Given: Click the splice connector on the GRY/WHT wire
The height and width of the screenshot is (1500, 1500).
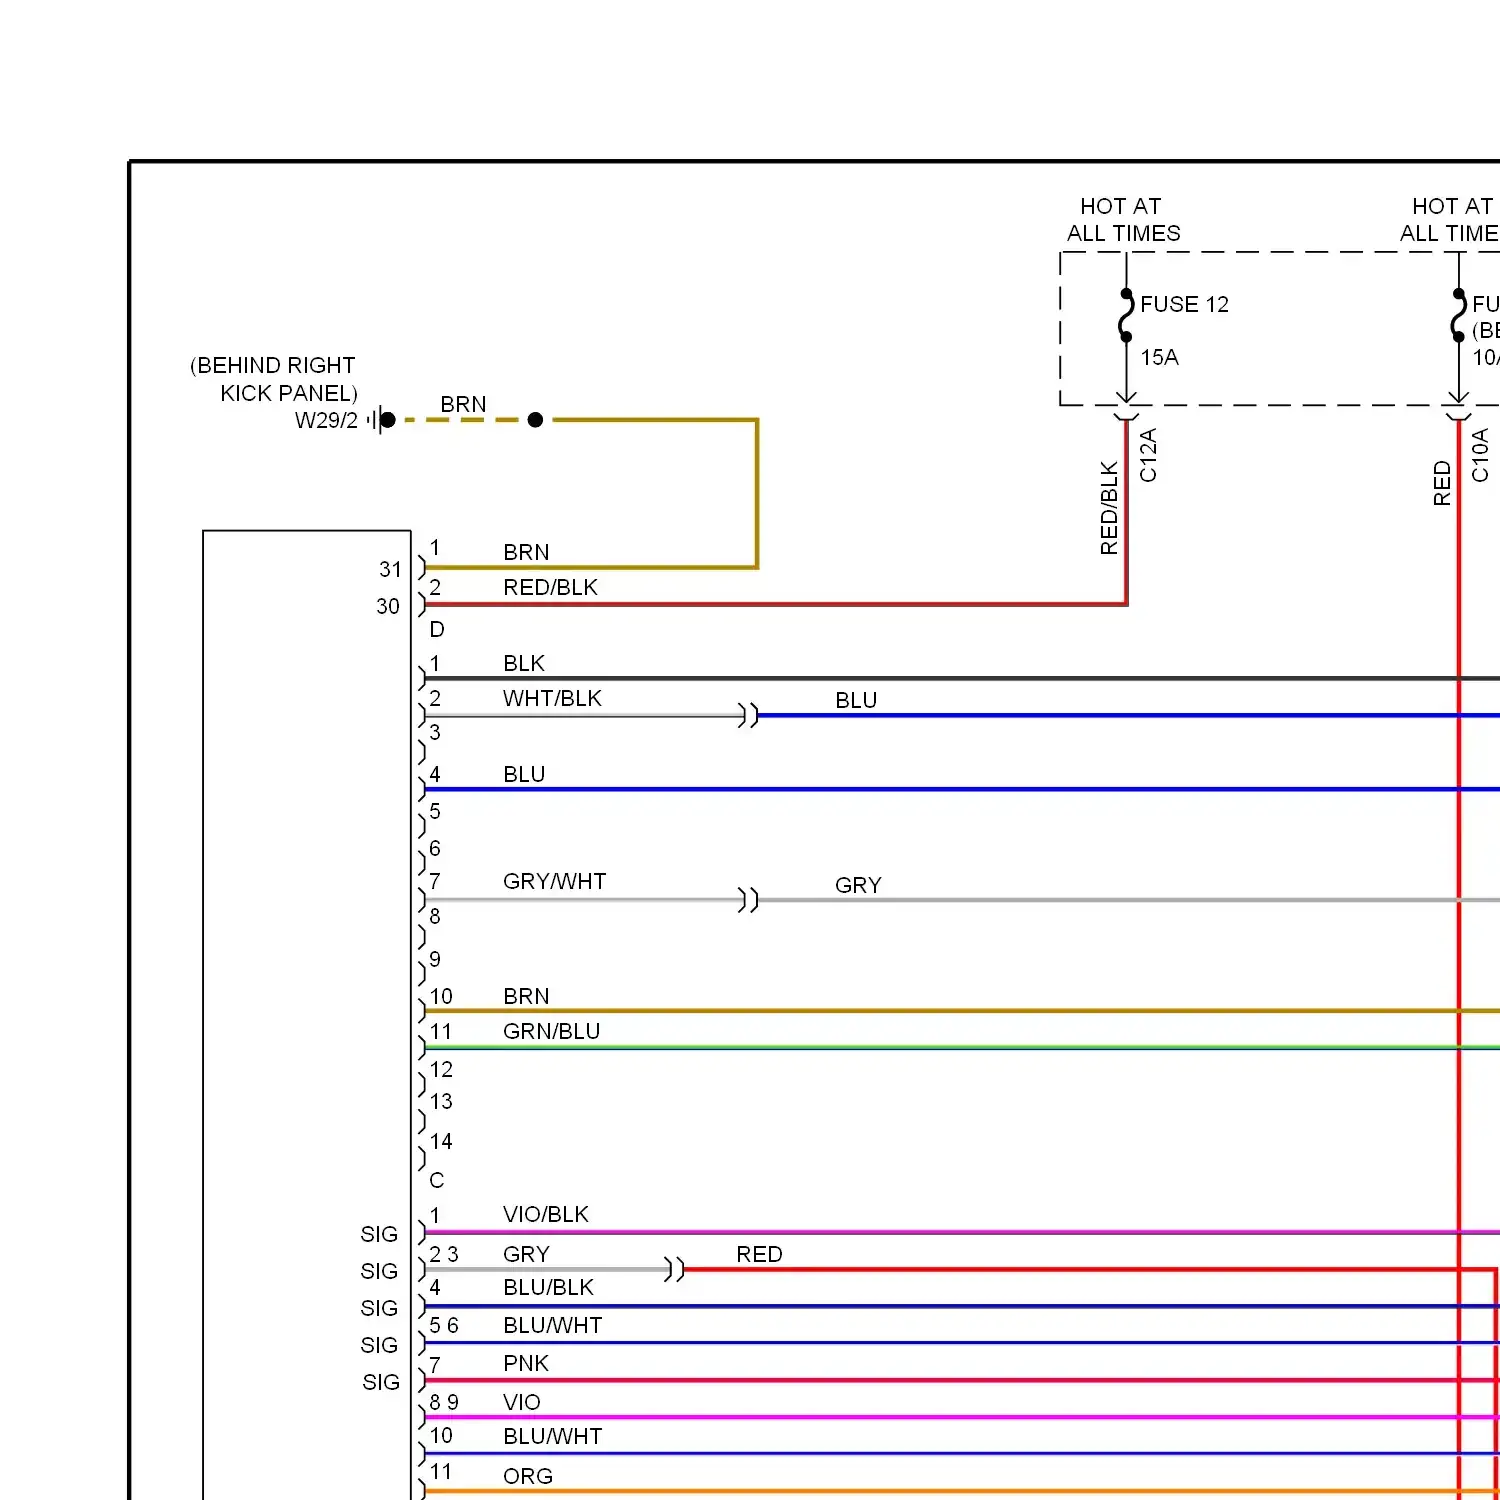Looking at the screenshot, I should pyautogui.click(x=748, y=900).
